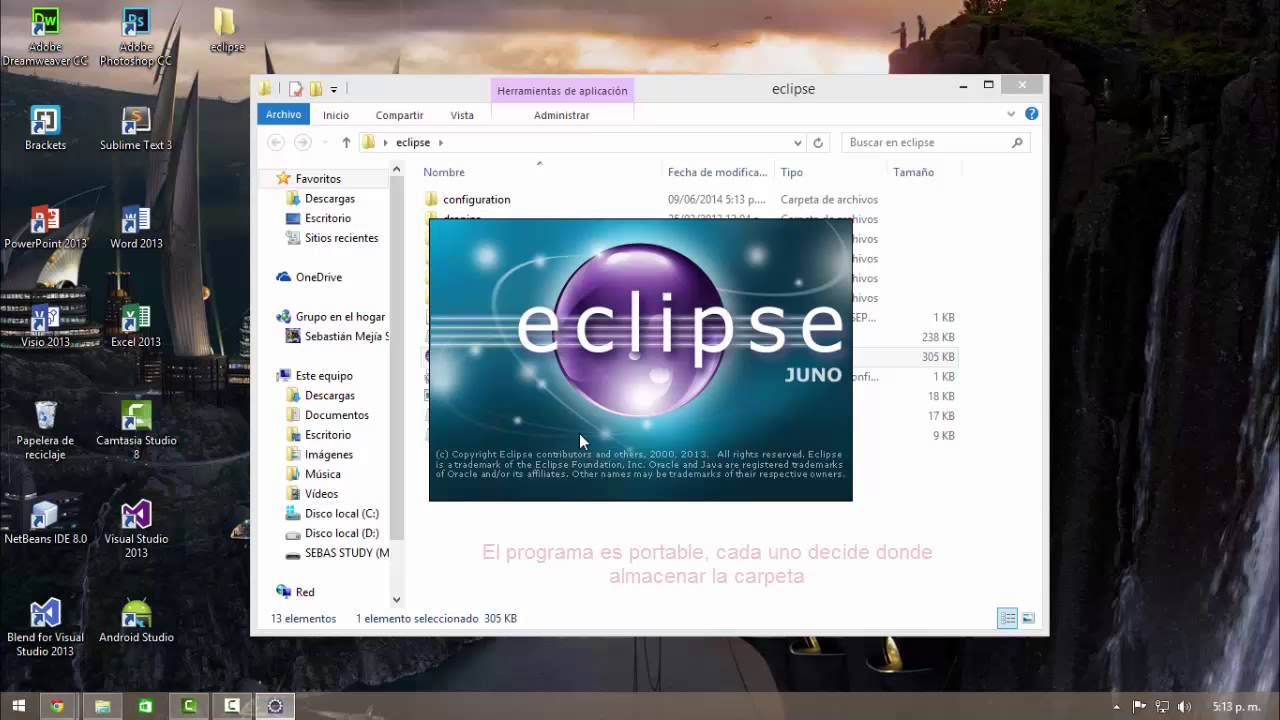The height and width of the screenshot is (720, 1280).
Task: Open the address bar history dropdown
Action: 797,143
